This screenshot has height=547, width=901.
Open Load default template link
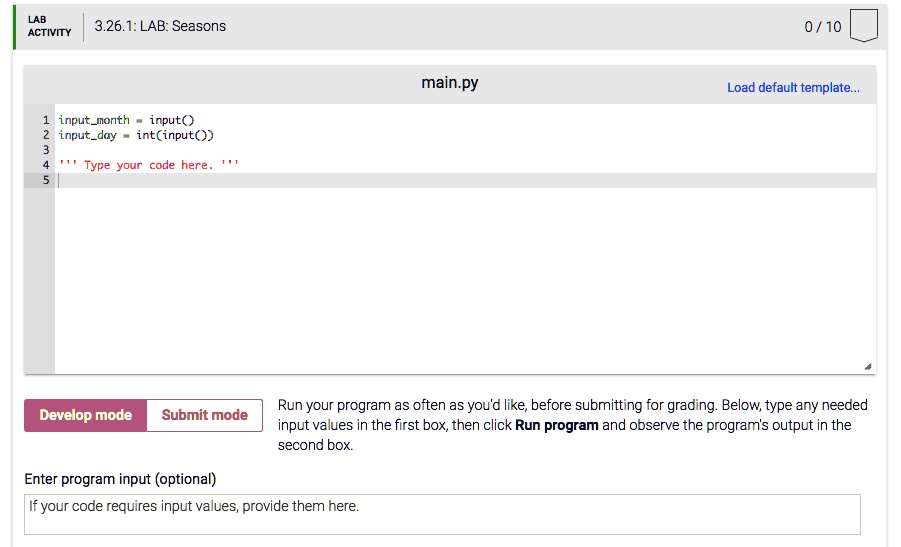(793, 87)
